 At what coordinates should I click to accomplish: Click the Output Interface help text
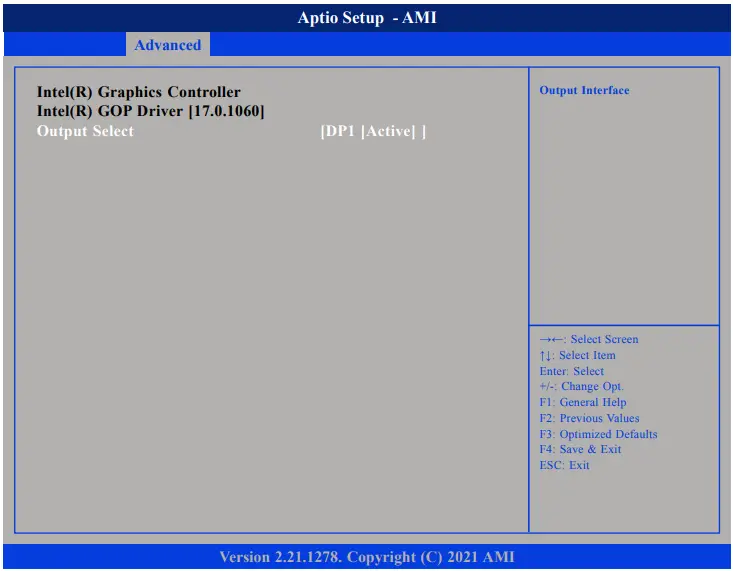coord(584,90)
